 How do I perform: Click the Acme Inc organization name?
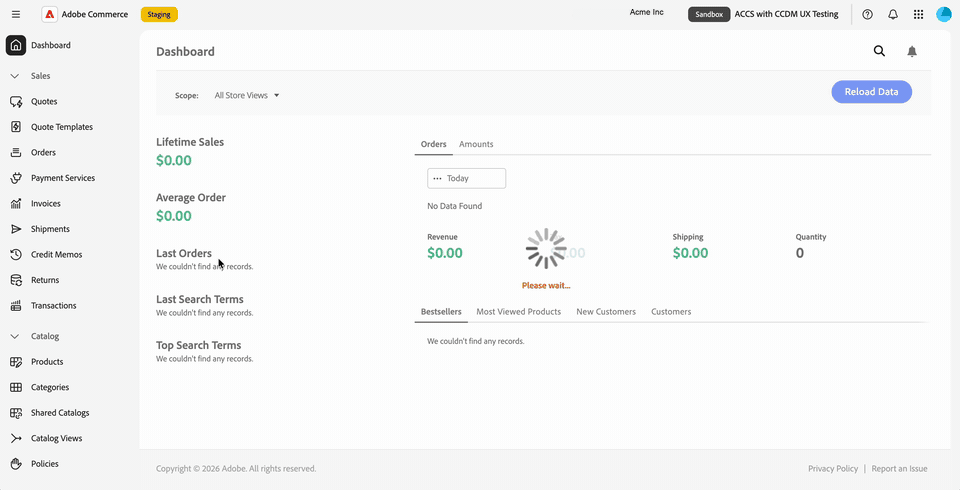point(647,12)
